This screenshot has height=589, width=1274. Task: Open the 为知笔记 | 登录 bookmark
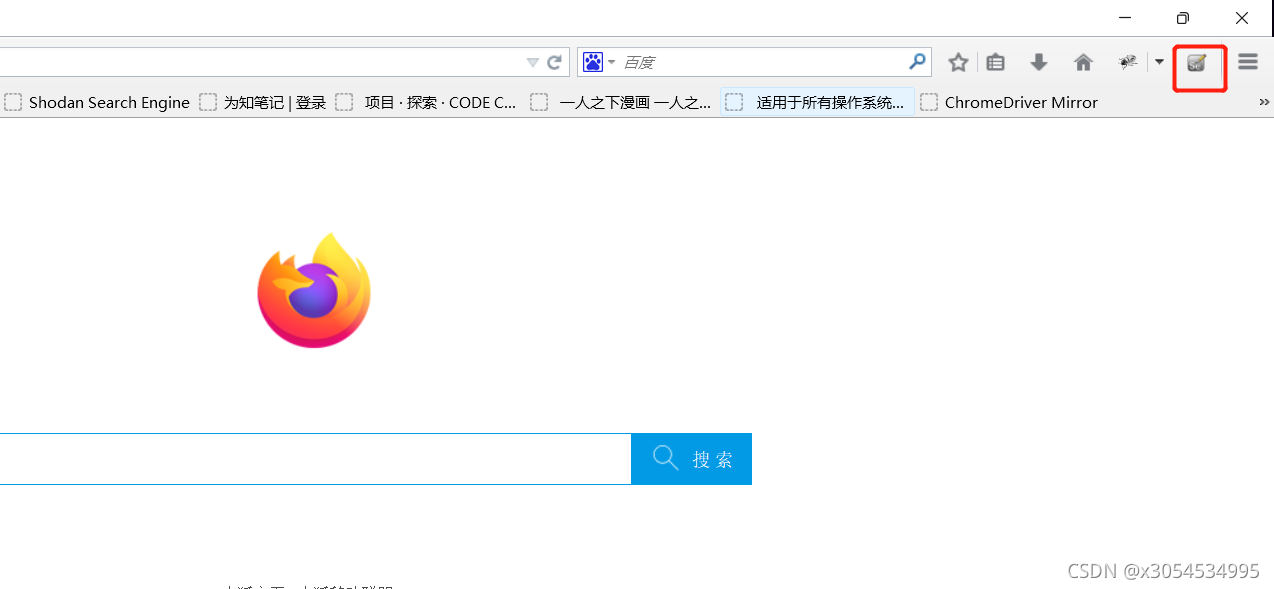(x=263, y=102)
